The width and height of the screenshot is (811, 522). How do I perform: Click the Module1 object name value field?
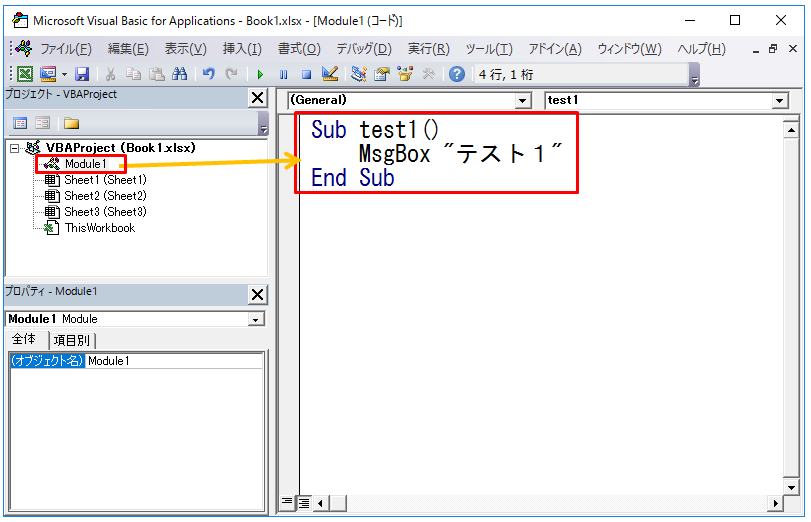[x=174, y=361]
